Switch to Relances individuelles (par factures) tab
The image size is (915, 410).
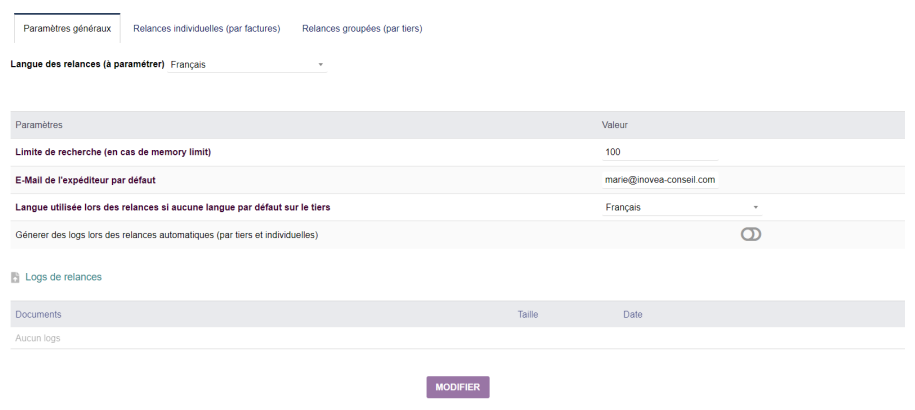[206, 29]
